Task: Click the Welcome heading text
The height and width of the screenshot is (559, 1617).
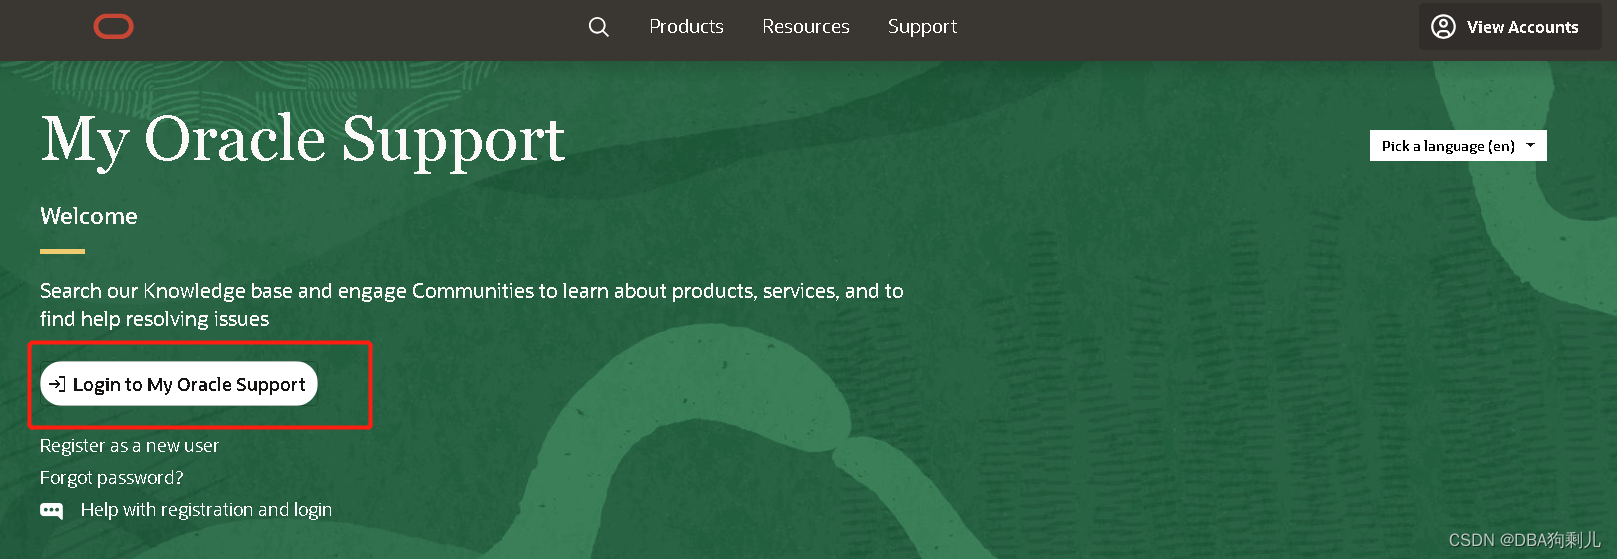Action: (89, 216)
